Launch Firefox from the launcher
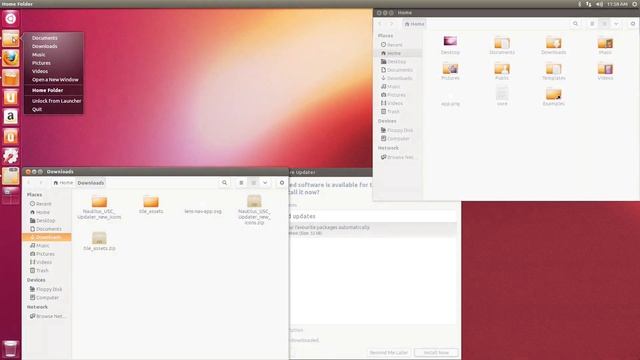 tap(11, 58)
